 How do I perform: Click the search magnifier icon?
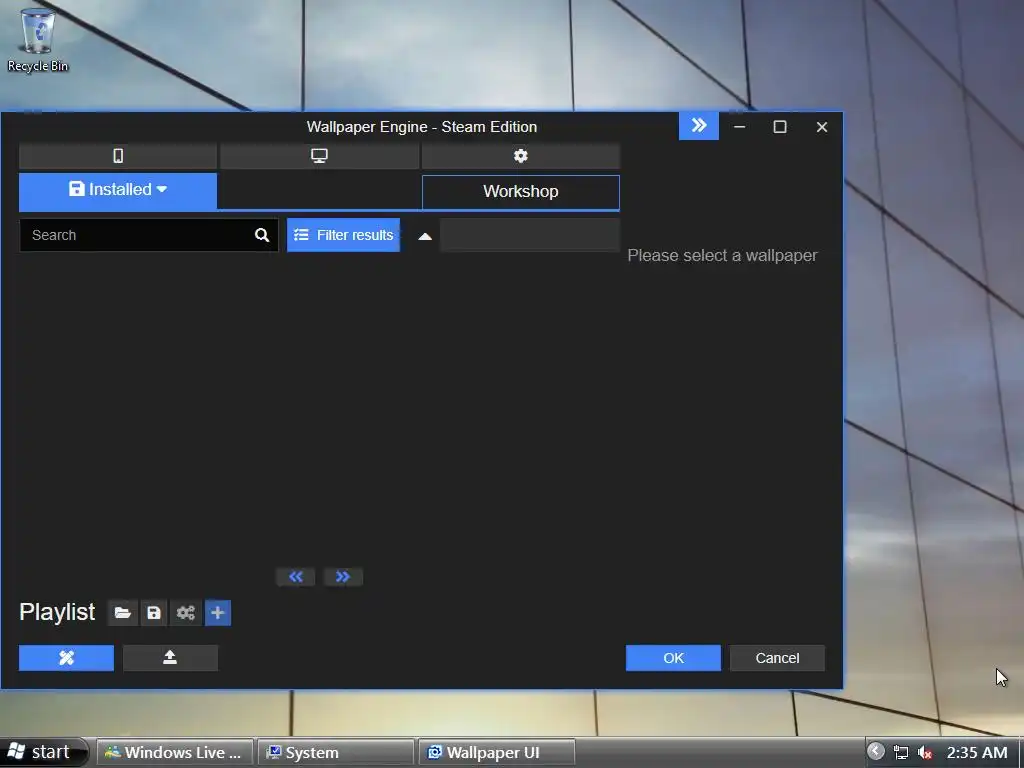262,235
